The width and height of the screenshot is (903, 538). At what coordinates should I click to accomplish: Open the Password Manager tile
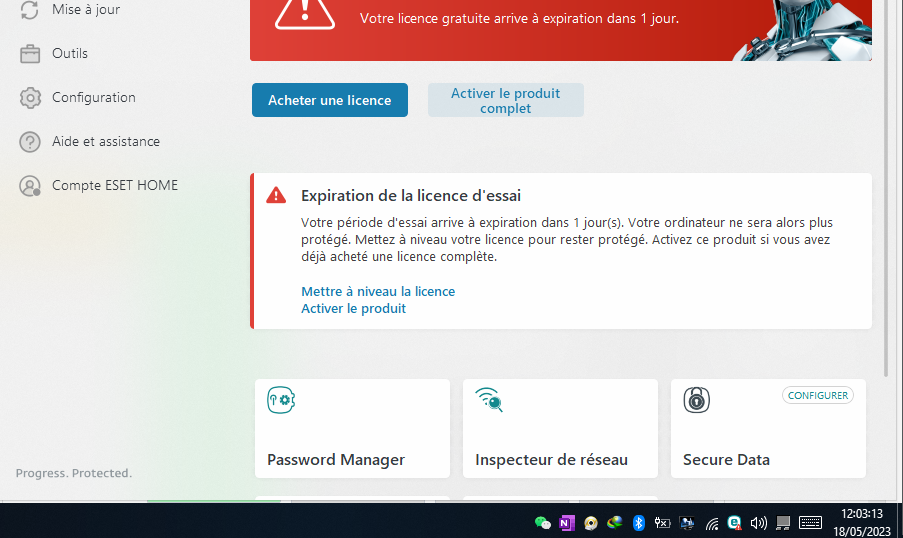(x=352, y=429)
